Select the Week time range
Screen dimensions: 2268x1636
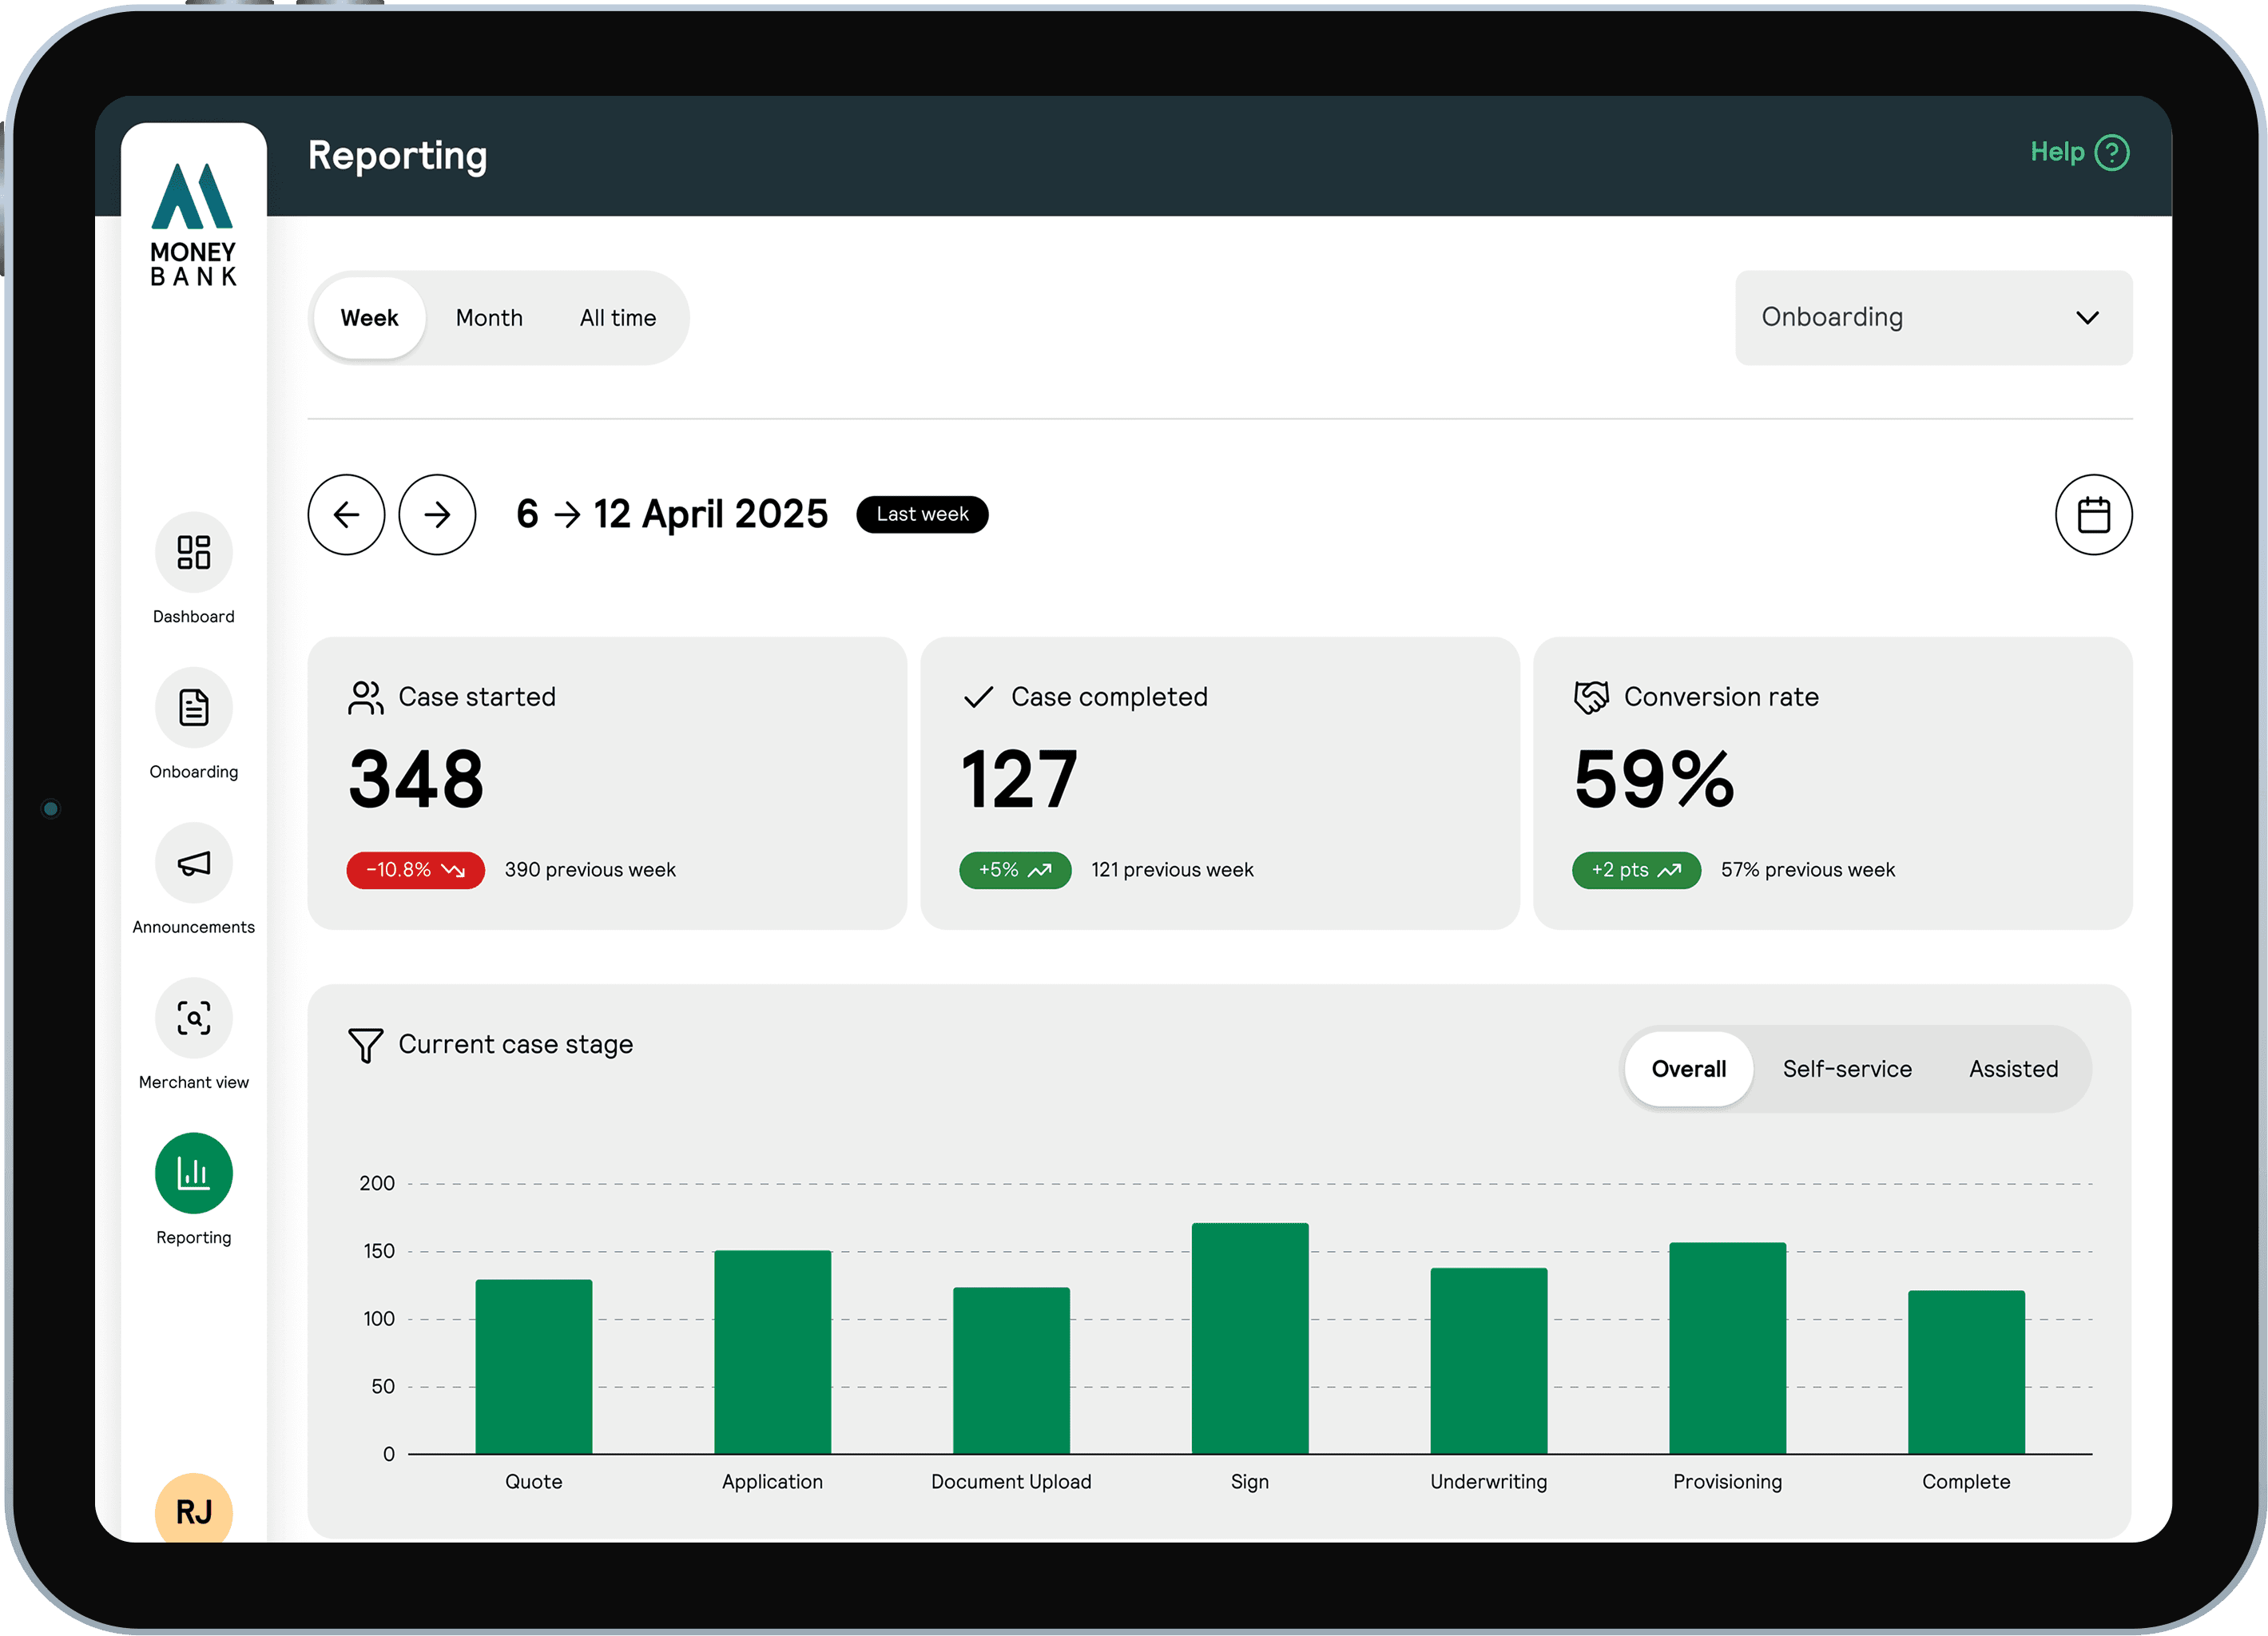tap(369, 318)
